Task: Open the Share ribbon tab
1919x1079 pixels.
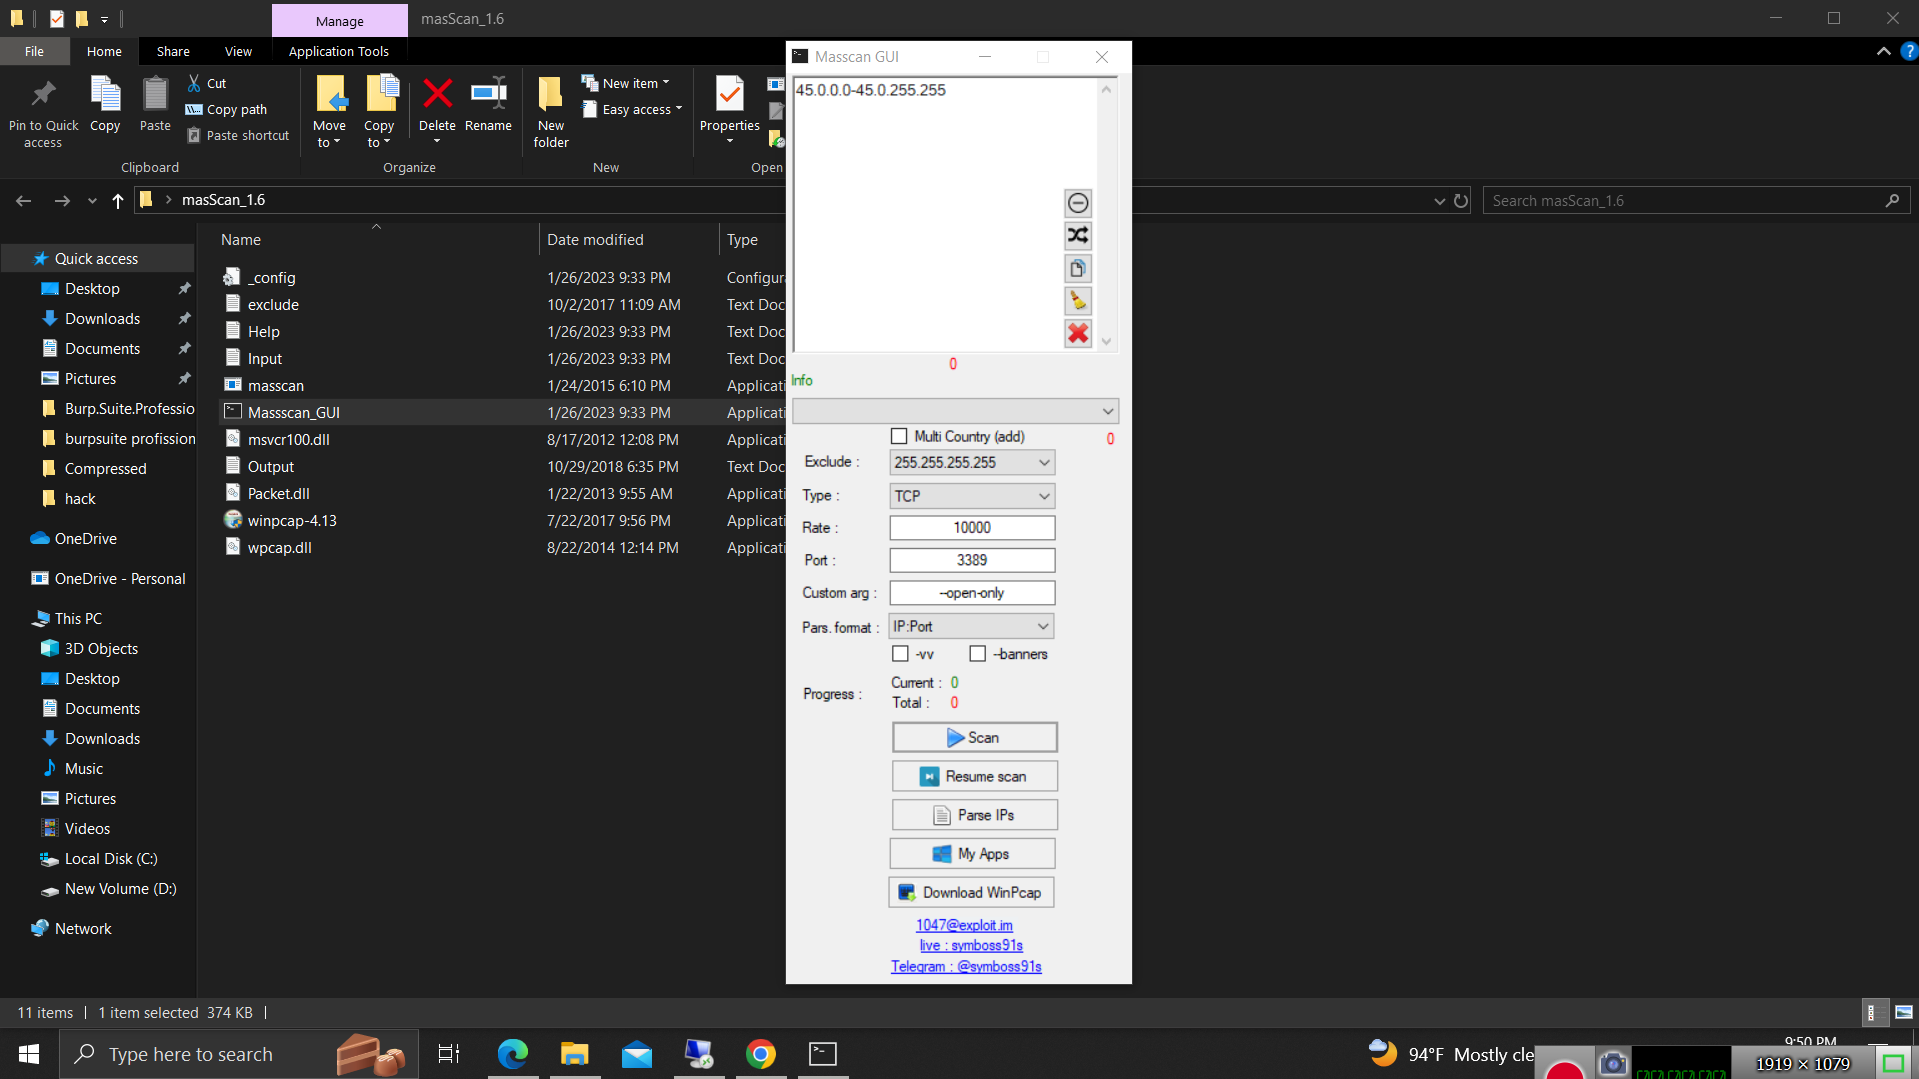Action: [x=173, y=51]
